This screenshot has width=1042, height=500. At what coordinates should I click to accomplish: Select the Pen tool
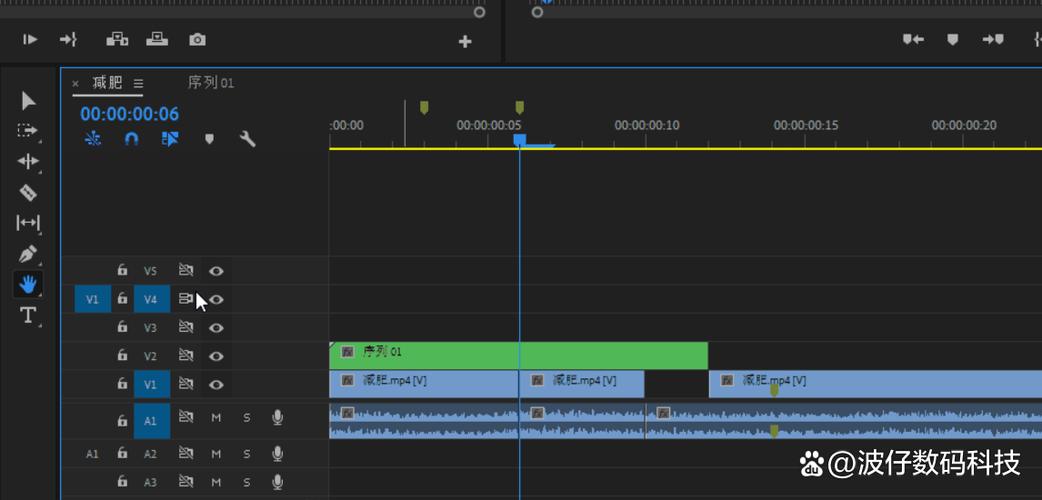click(28, 254)
